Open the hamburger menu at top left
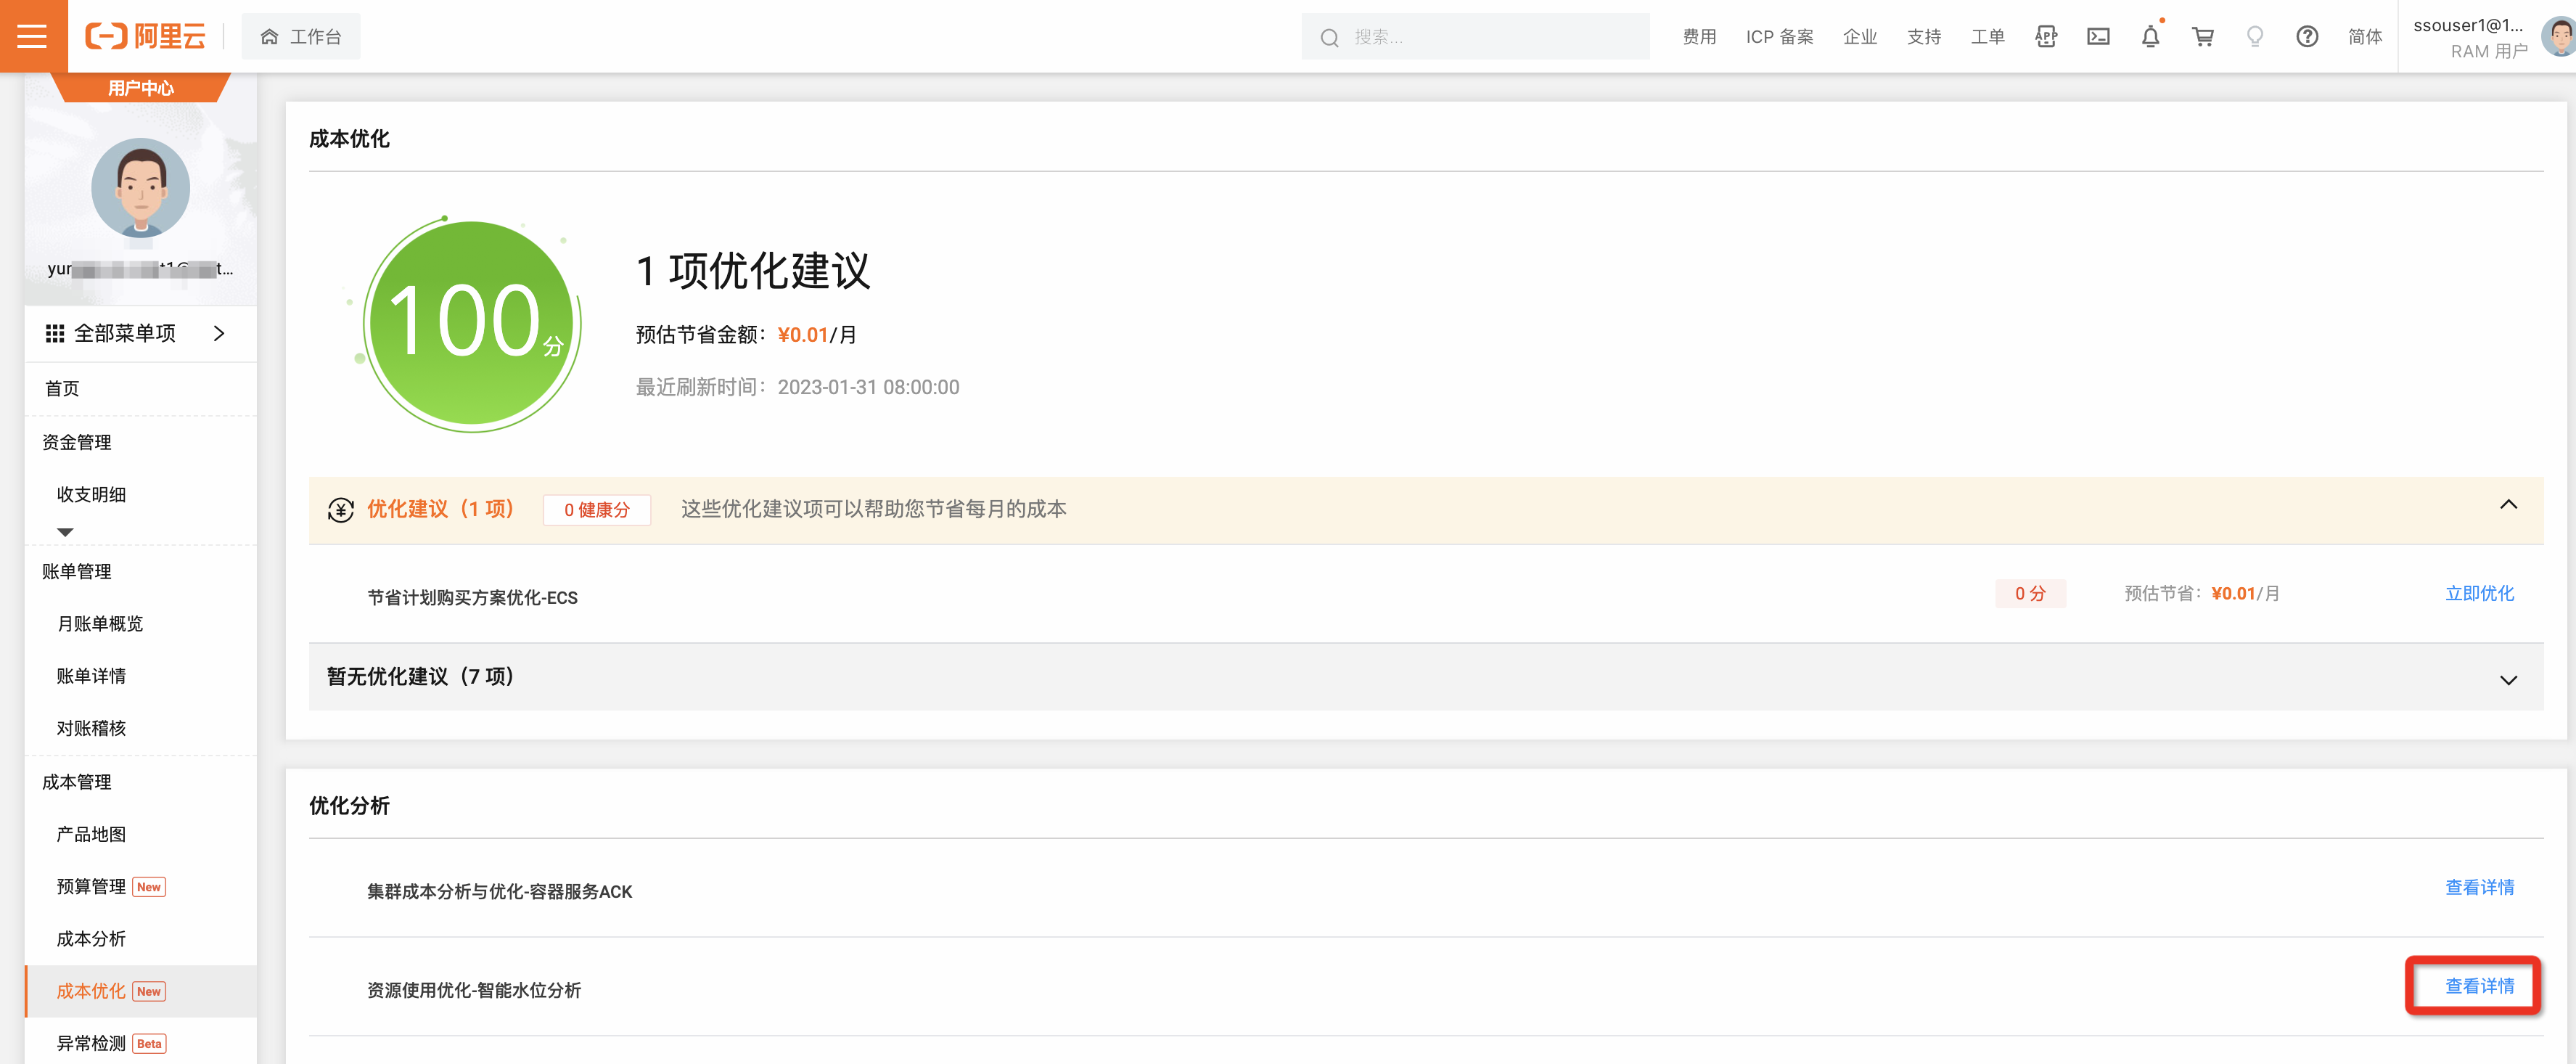Screen dimensions: 2576x1064 [32, 36]
